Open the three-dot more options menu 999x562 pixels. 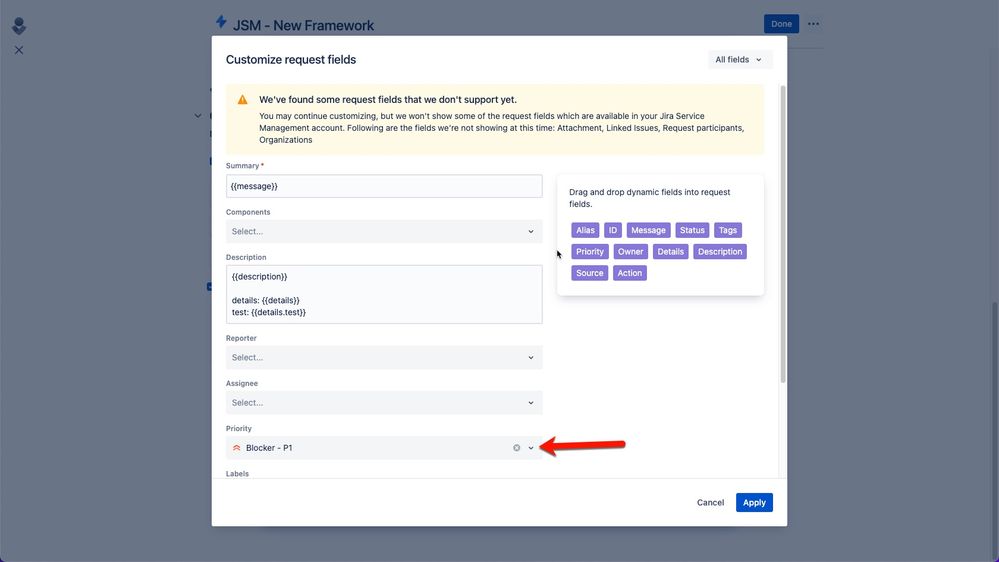(x=814, y=24)
